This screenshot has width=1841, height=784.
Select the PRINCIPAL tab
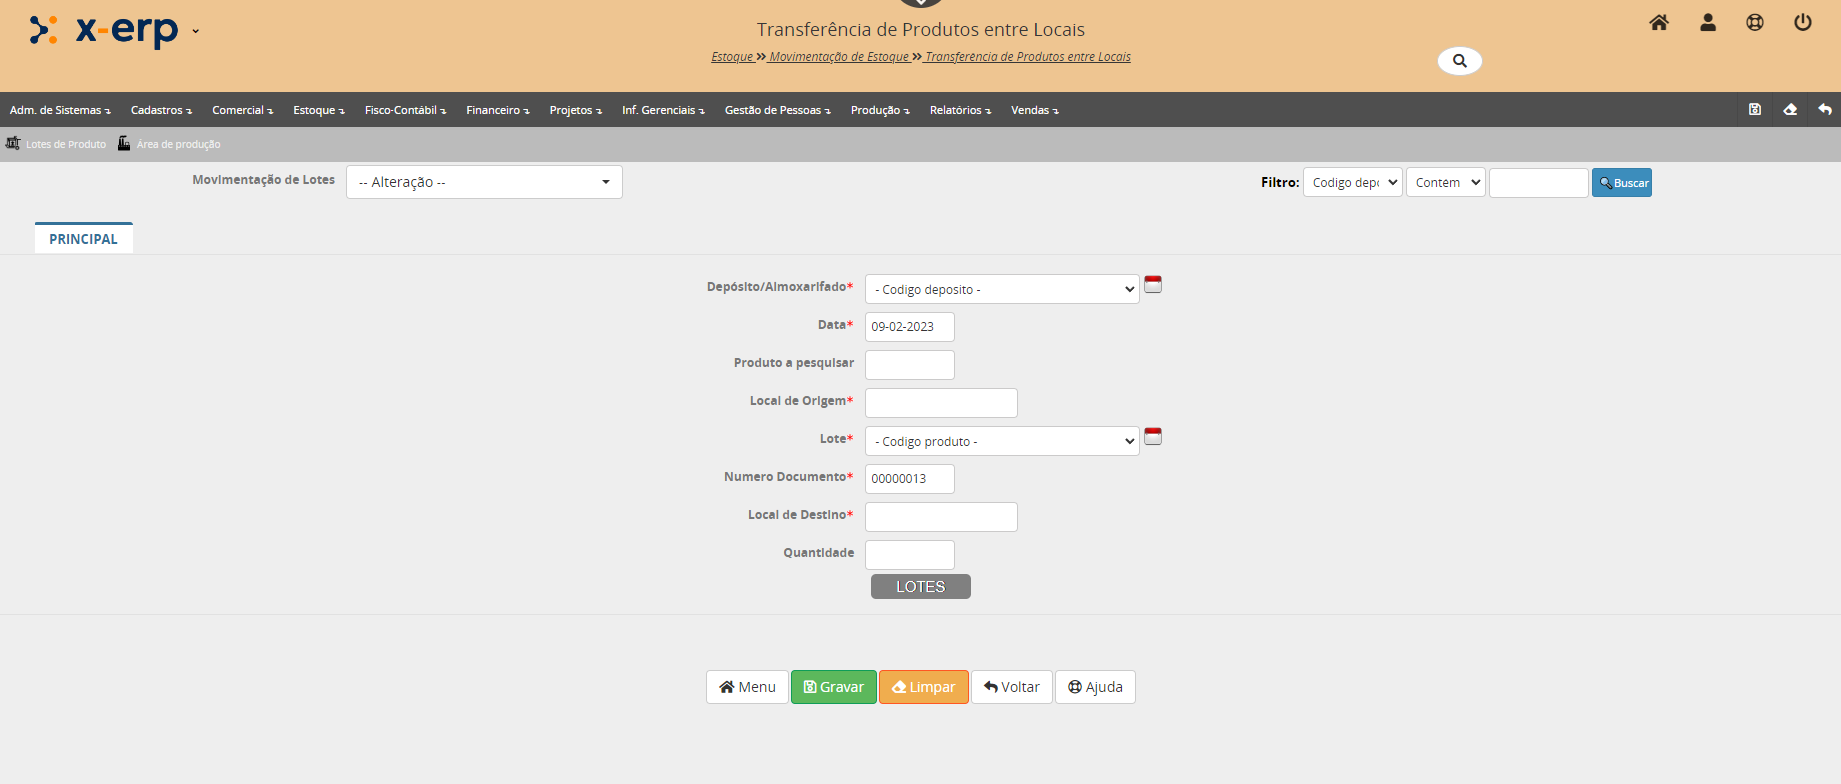click(83, 239)
